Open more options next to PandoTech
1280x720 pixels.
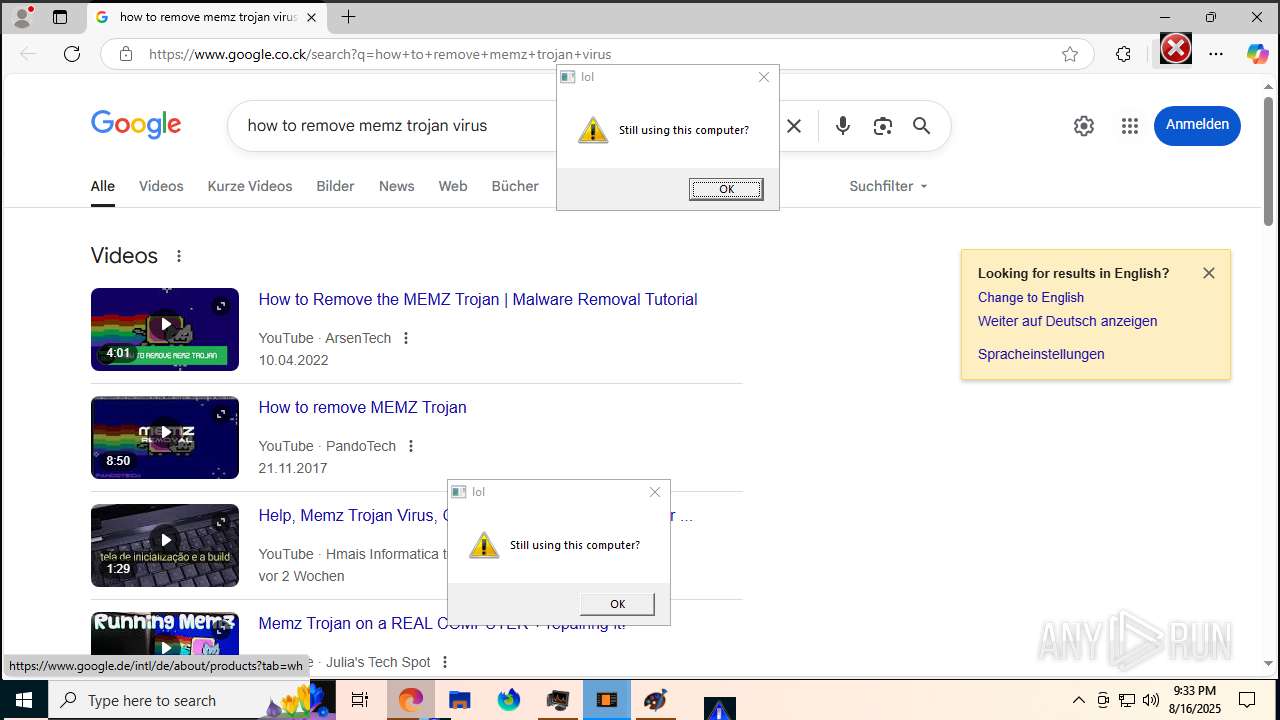pyautogui.click(x=411, y=446)
